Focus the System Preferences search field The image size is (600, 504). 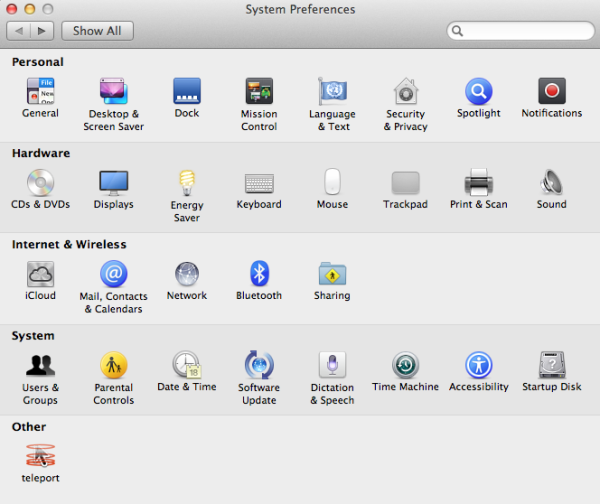(x=520, y=31)
